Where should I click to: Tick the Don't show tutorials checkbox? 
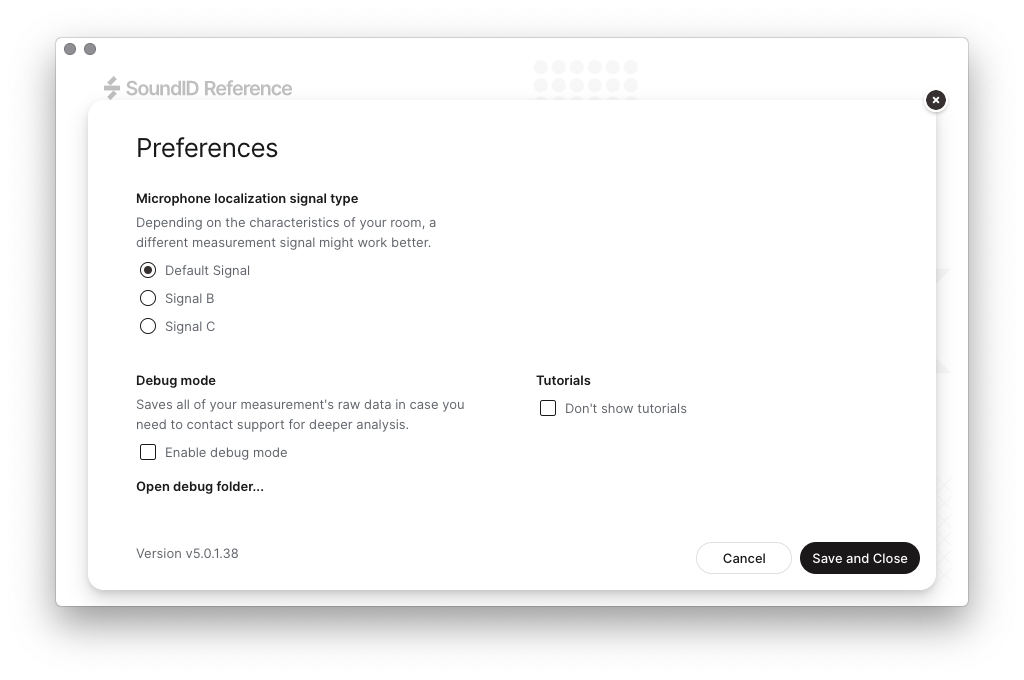[x=548, y=408]
